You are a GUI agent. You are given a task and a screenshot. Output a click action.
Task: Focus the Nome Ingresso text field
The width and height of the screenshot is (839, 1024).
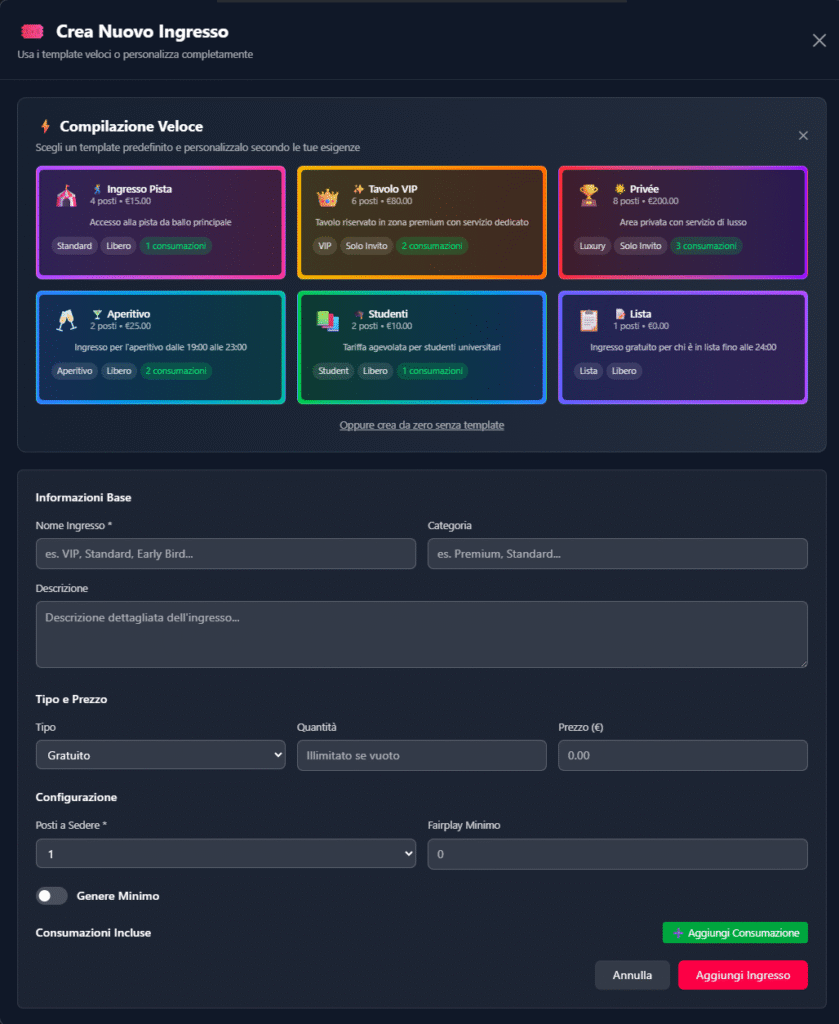(x=225, y=554)
